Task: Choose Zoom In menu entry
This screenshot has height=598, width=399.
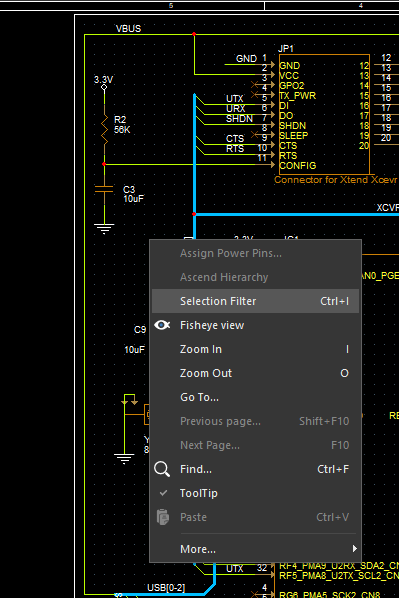Action: coord(255,349)
